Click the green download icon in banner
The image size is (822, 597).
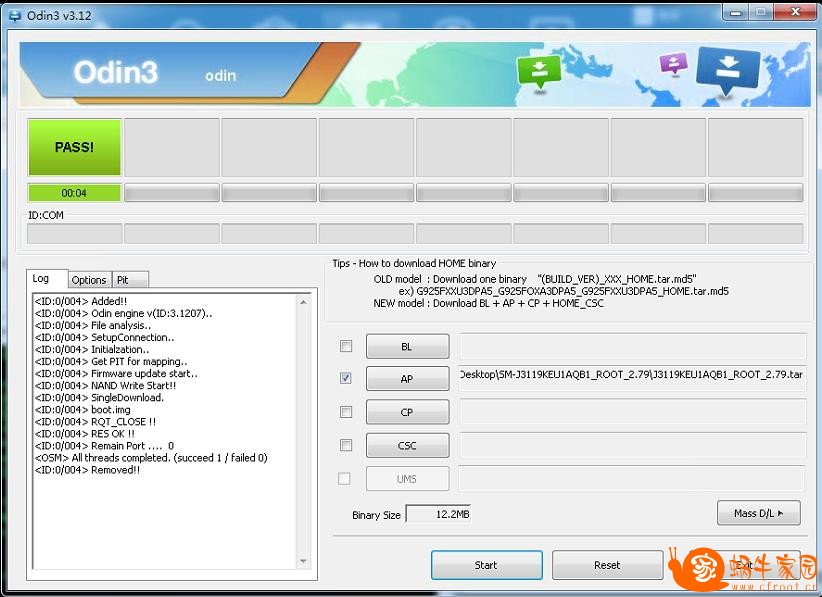tap(539, 72)
